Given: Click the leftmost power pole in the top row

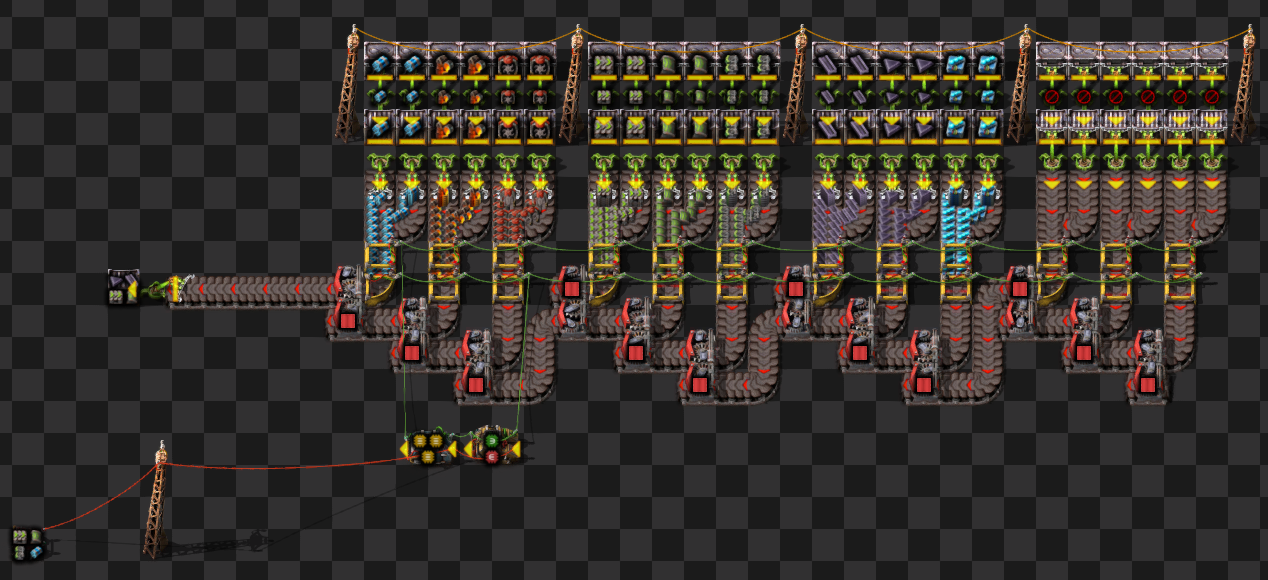Looking at the screenshot, I should (350, 84).
